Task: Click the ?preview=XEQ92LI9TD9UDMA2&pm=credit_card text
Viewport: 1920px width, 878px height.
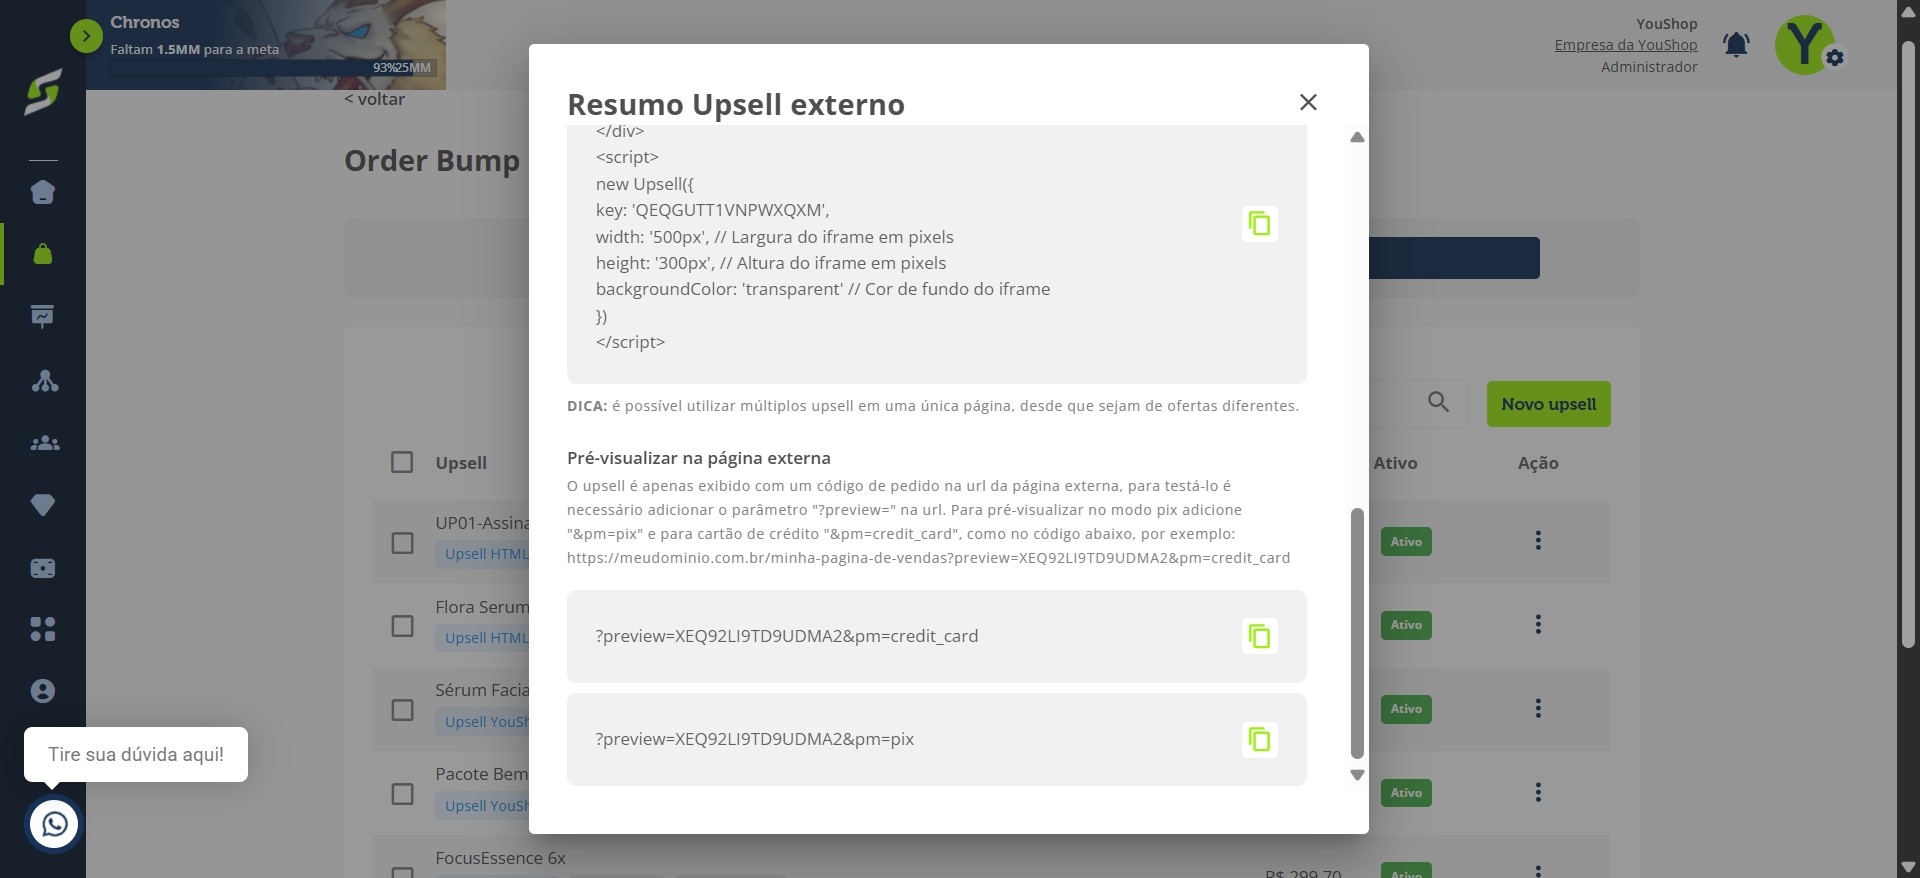Action: pos(787,636)
